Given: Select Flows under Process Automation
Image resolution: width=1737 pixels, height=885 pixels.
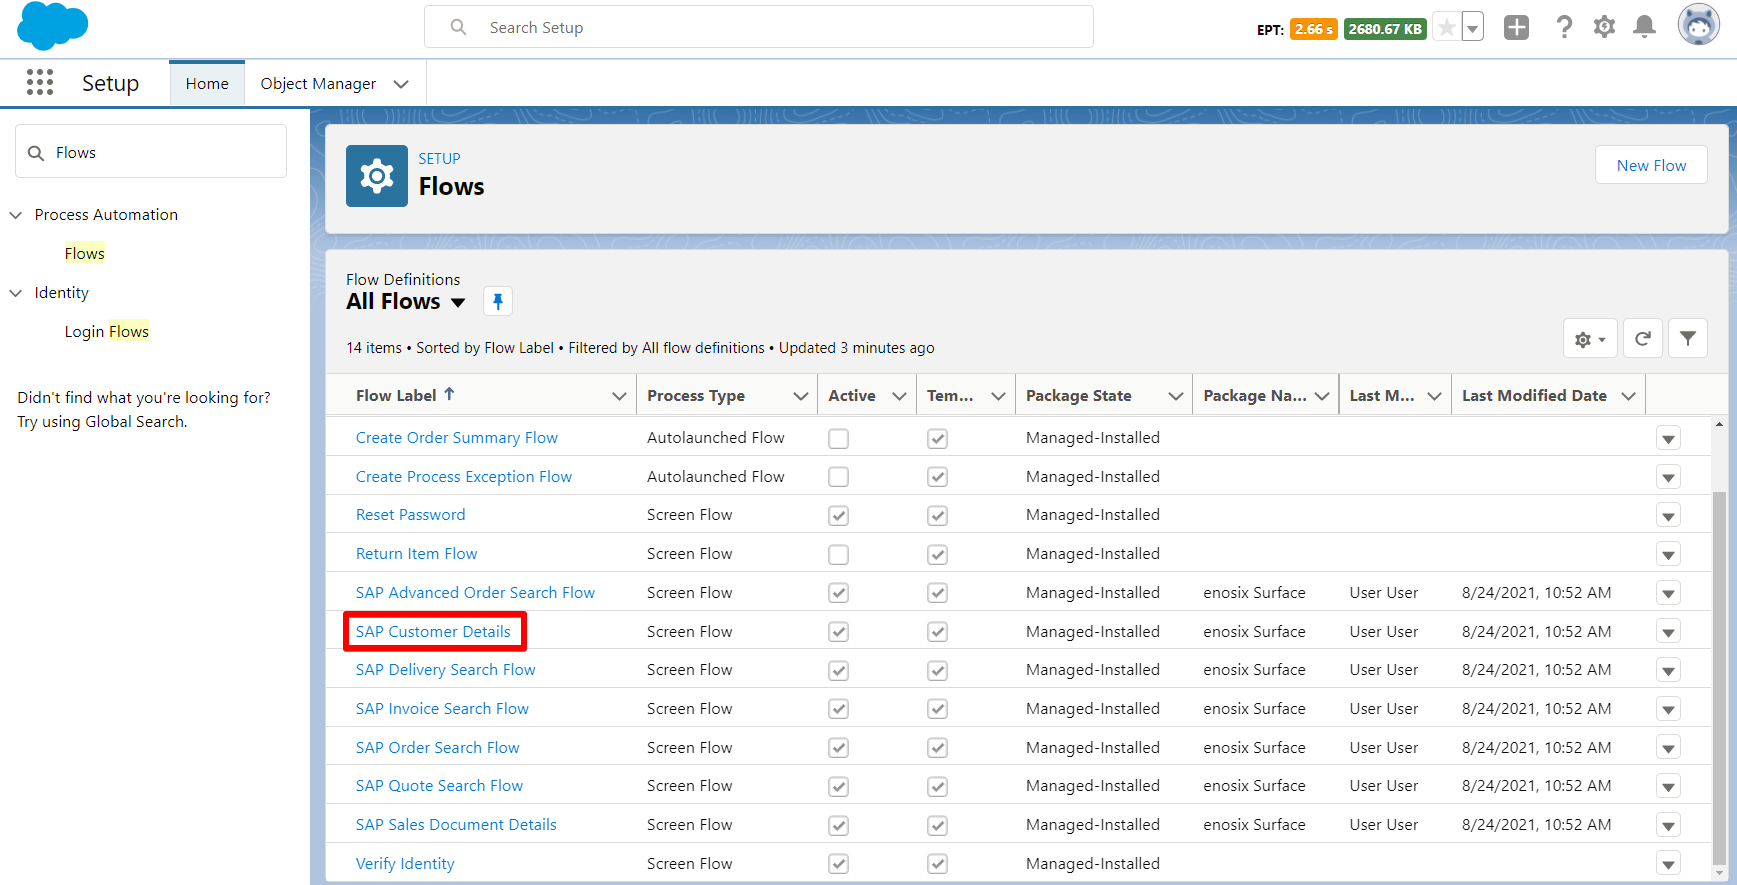Looking at the screenshot, I should click(85, 254).
